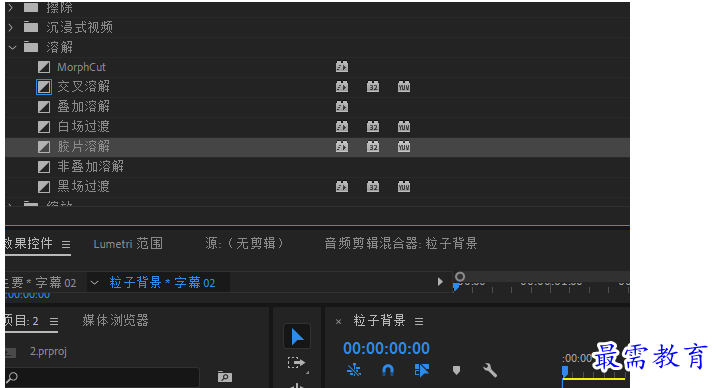
Task: Click accelerated-effect badge for 叠加溶解
Action: [x=342, y=107]
